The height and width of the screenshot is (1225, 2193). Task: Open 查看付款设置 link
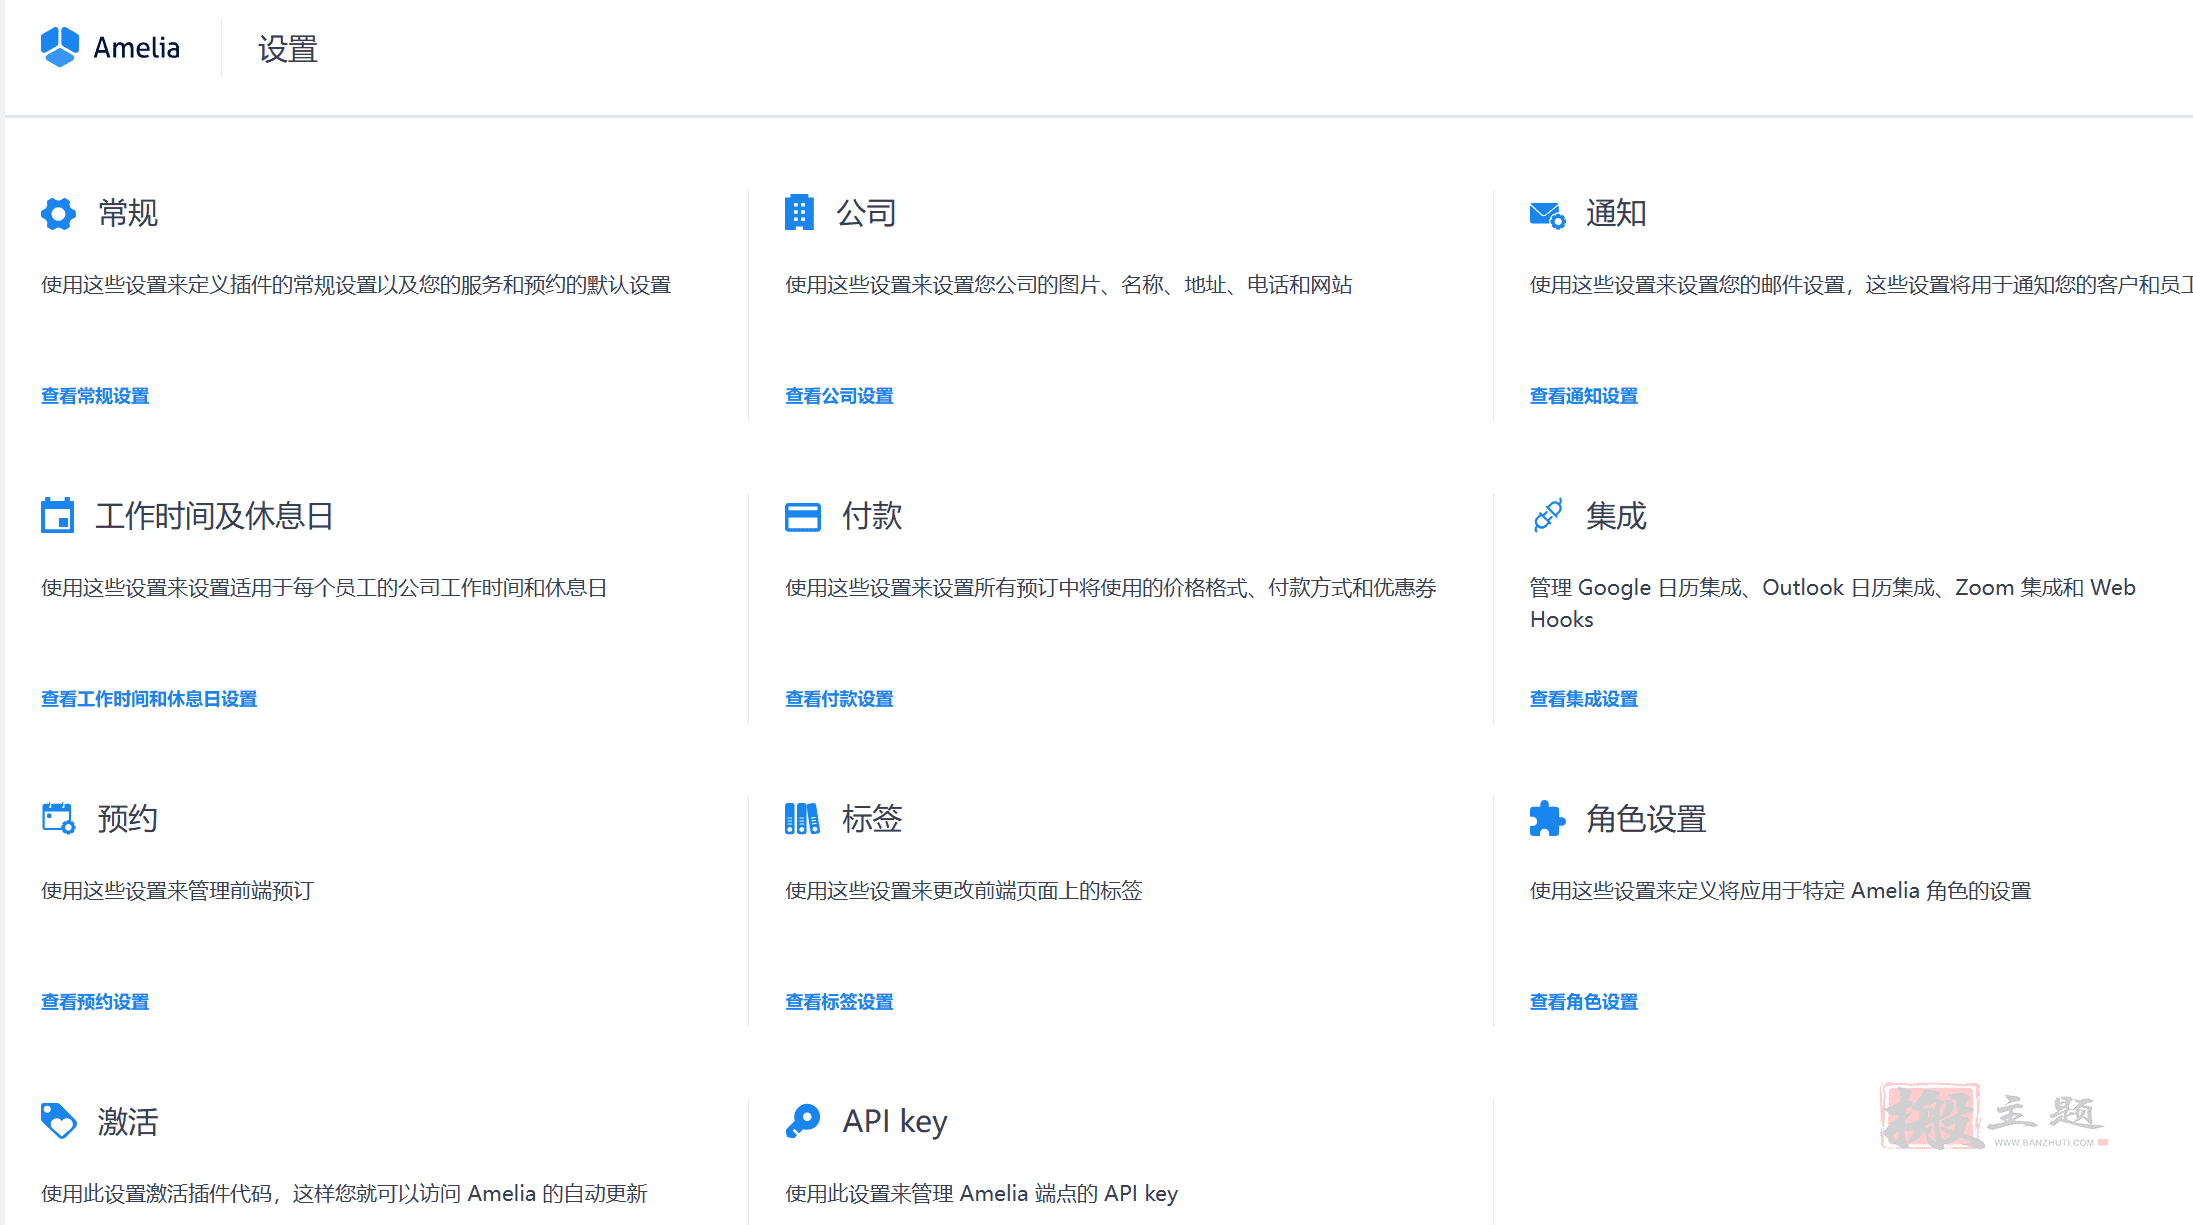839,699
